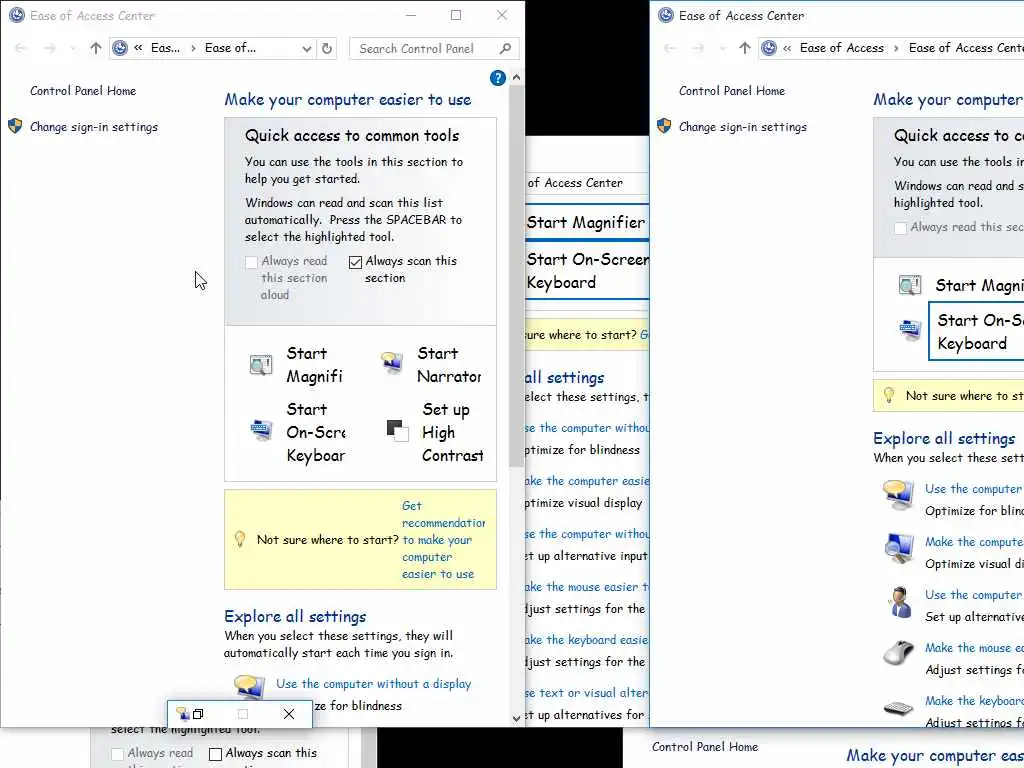Image resolution: width=1024 pixels, height=768 pixels.
Task: Click the Start Narrator icon in left window
Action: tap(392, 362)
